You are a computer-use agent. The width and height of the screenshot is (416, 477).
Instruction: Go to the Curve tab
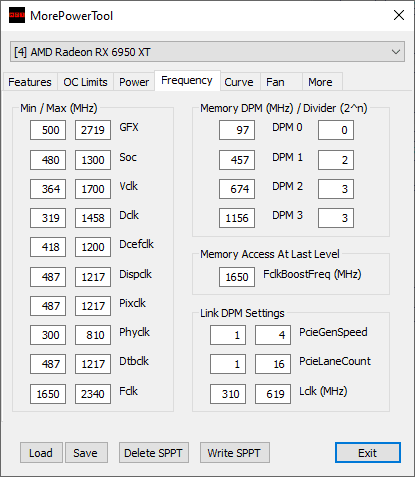(x=239, y=82)
